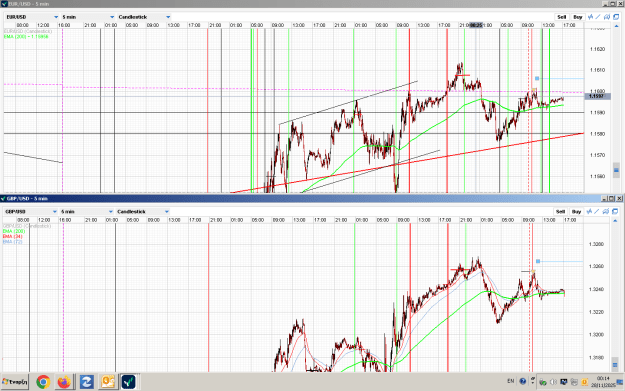The image size is (625, 391).
Task: Open 5 min timeframe dropdown in EUR/USD chart
Action: (x=87, y=17)
